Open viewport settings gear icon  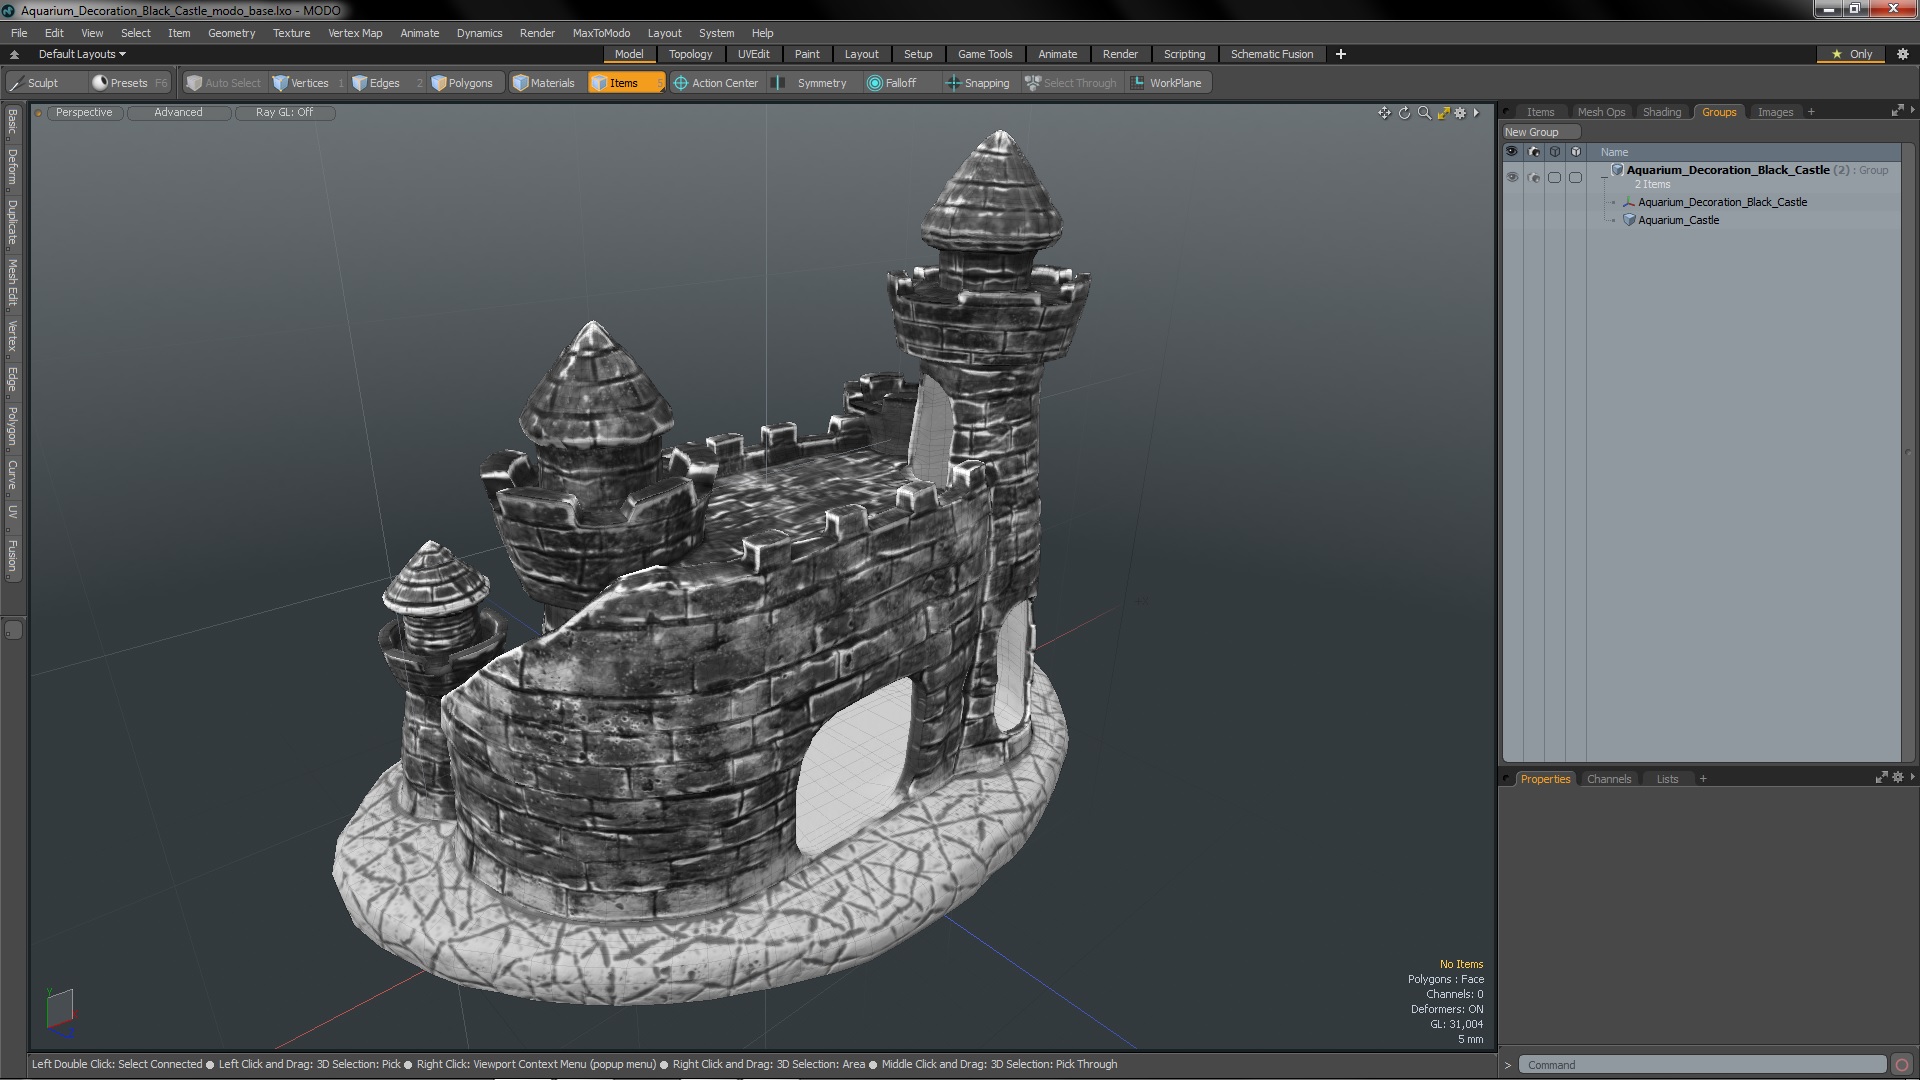click(1461, 113)
